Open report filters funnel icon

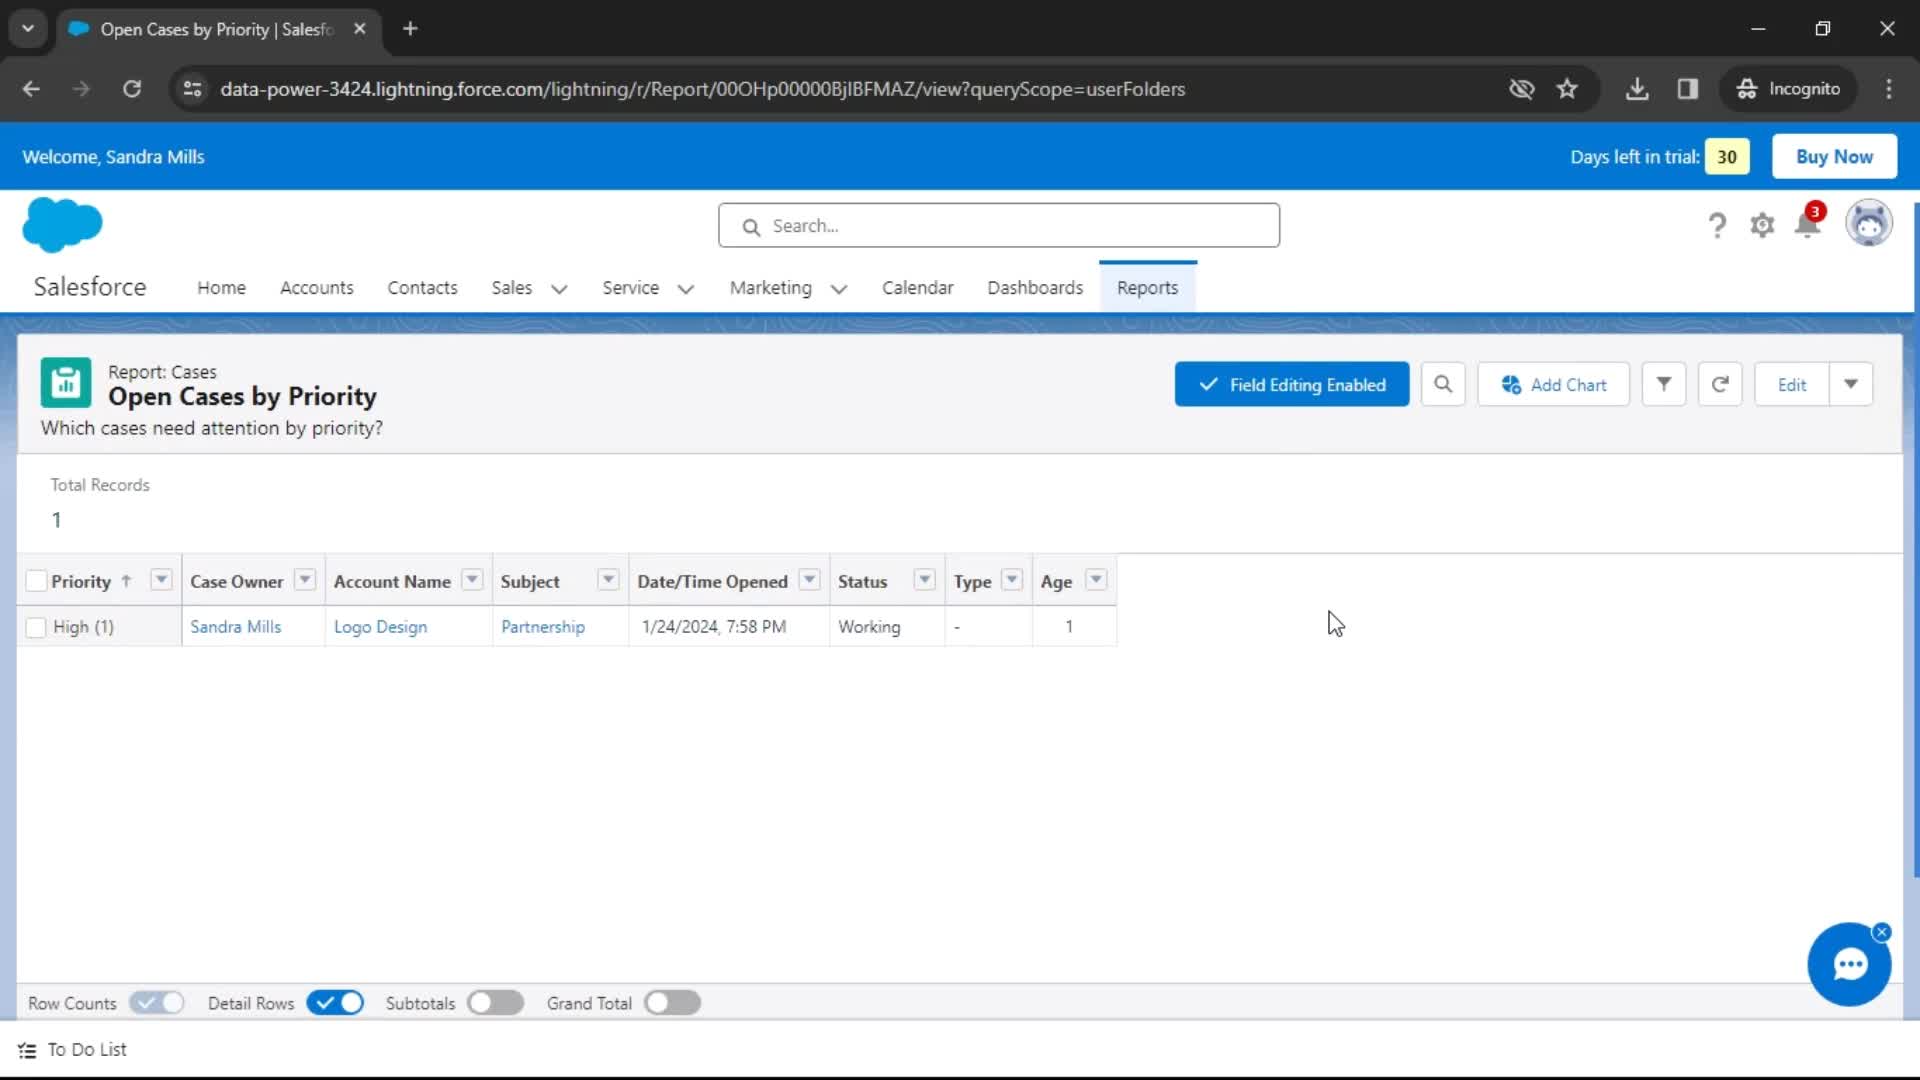[x=1664, y=384]
